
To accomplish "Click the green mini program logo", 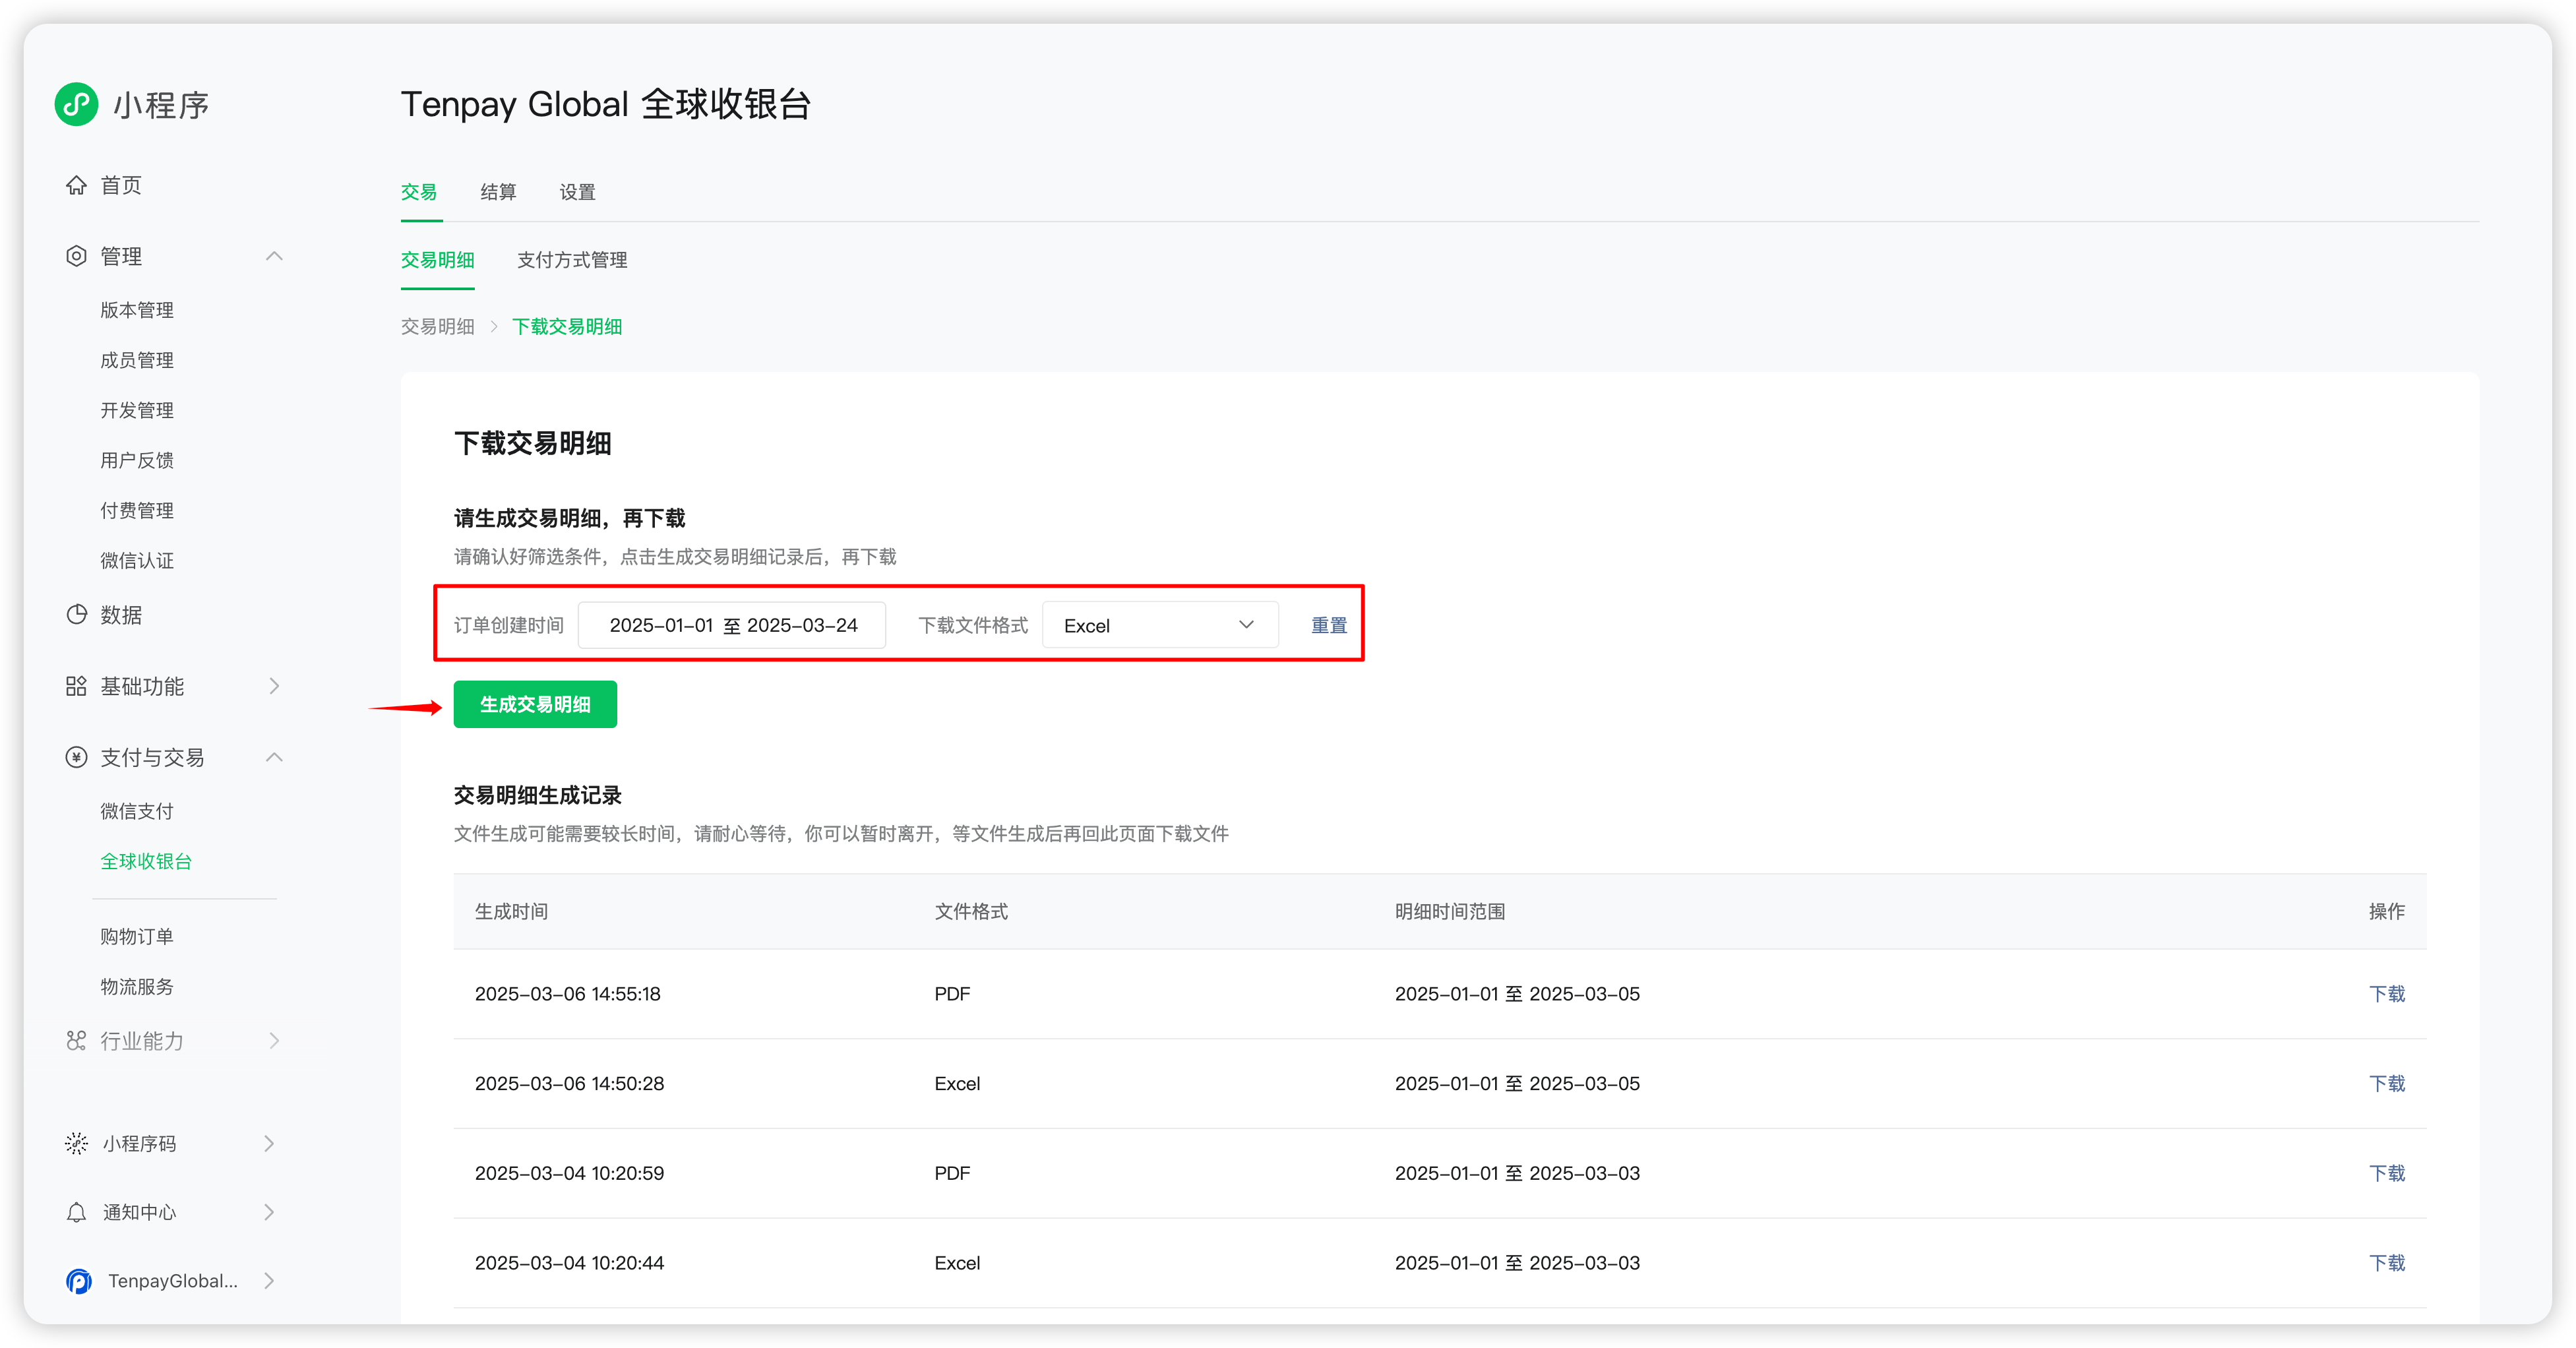I will pyautogui.click(x=76, y=104).
